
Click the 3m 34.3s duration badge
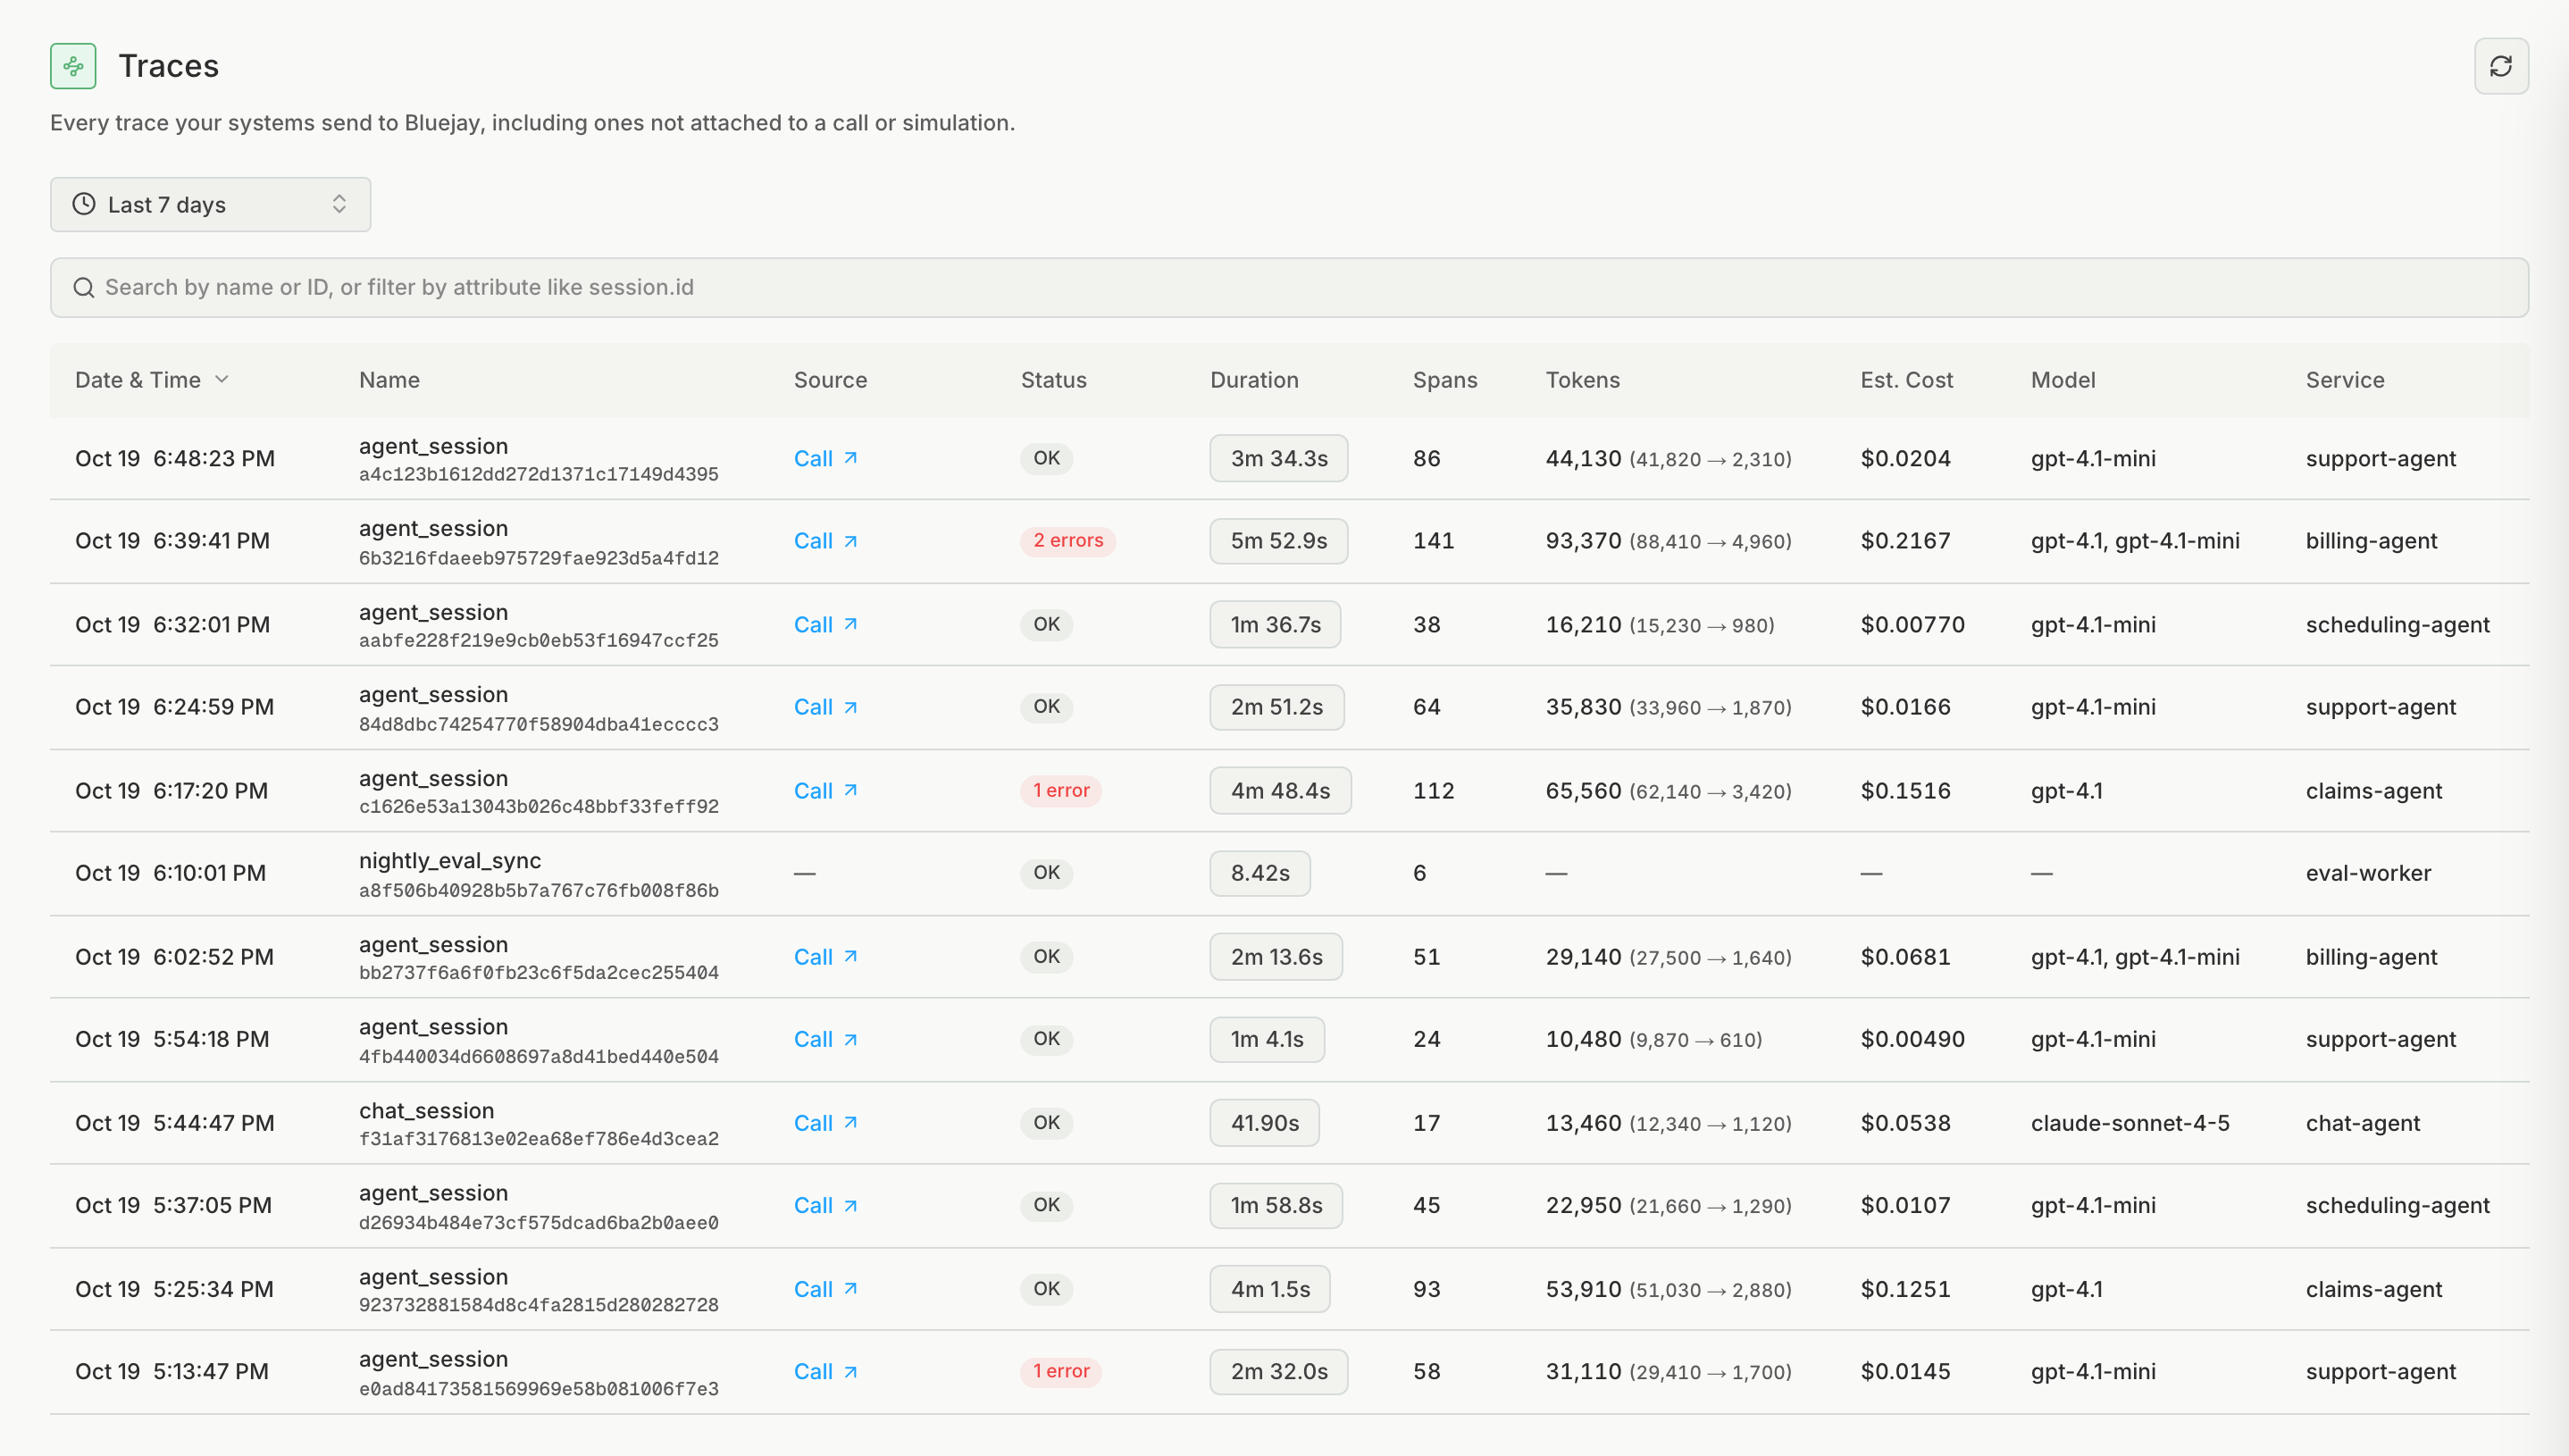[x=1278, y=458]
